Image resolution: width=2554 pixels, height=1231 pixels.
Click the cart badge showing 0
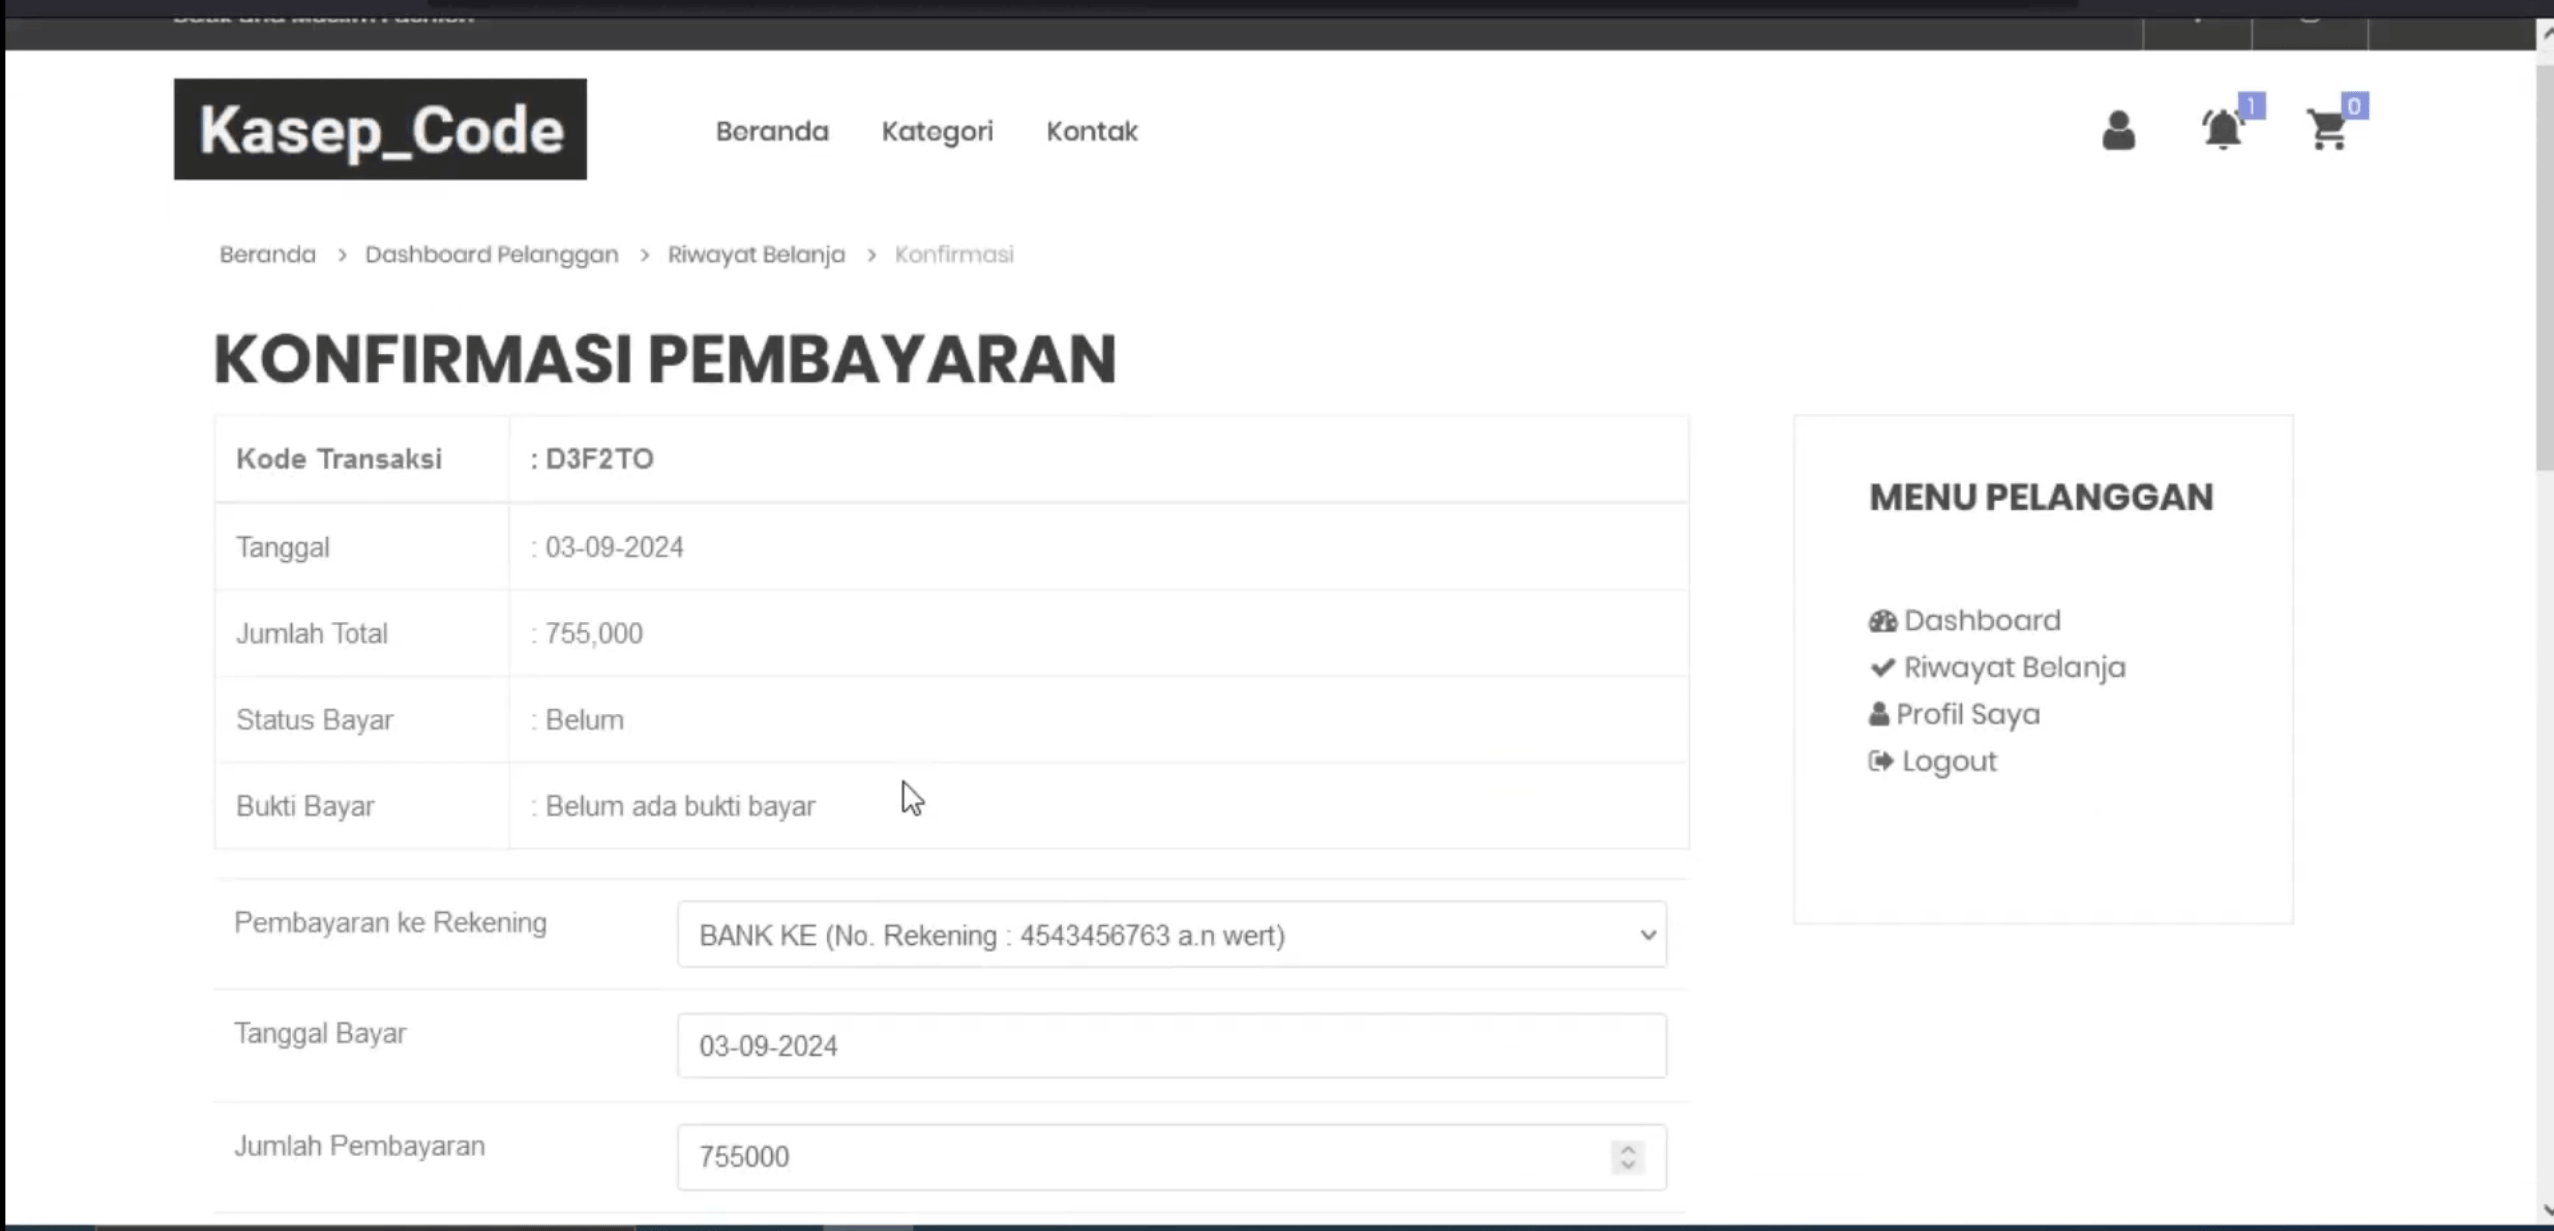point(2354,105)
